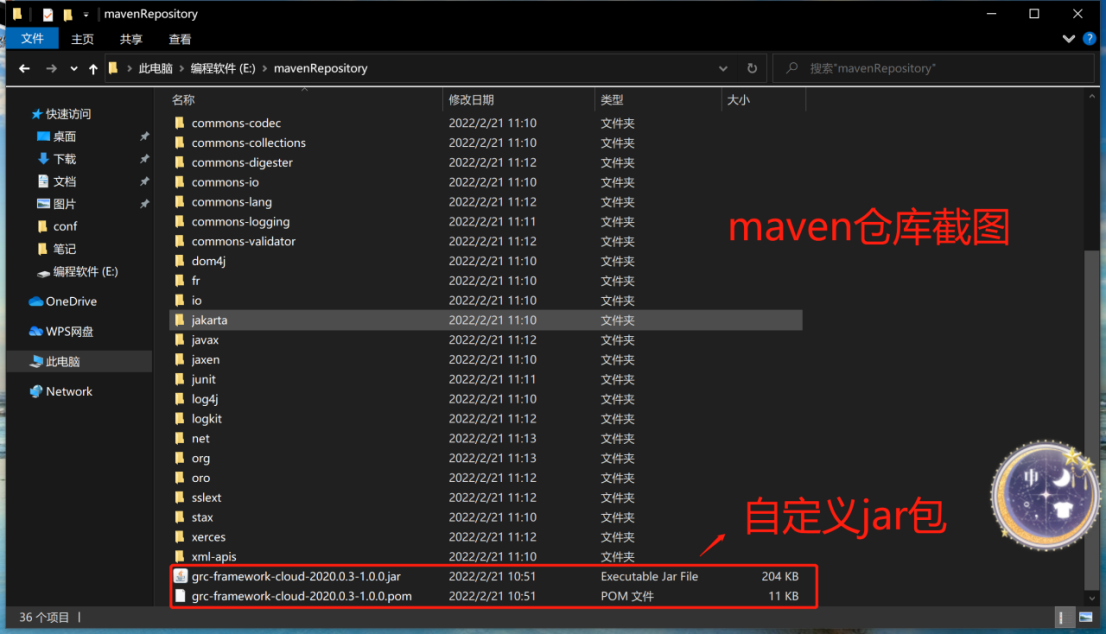Screen dimensions: 1106x634
Task: Select the commons-validator folder
Action: (243, 241)
